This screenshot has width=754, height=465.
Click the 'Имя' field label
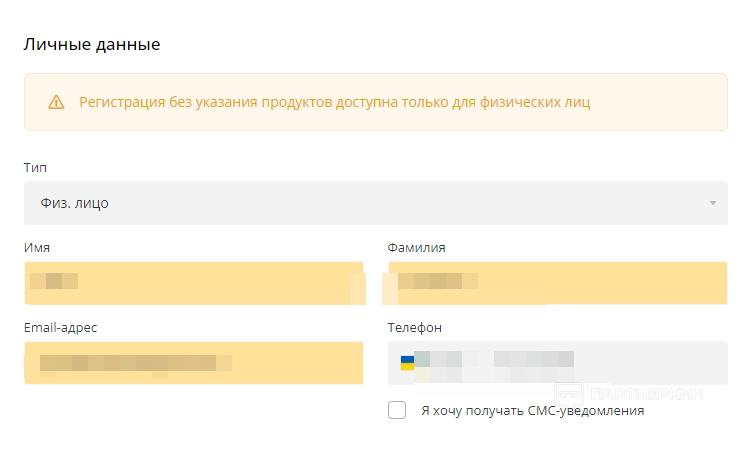pyautogui.click(x=37, y=247)
